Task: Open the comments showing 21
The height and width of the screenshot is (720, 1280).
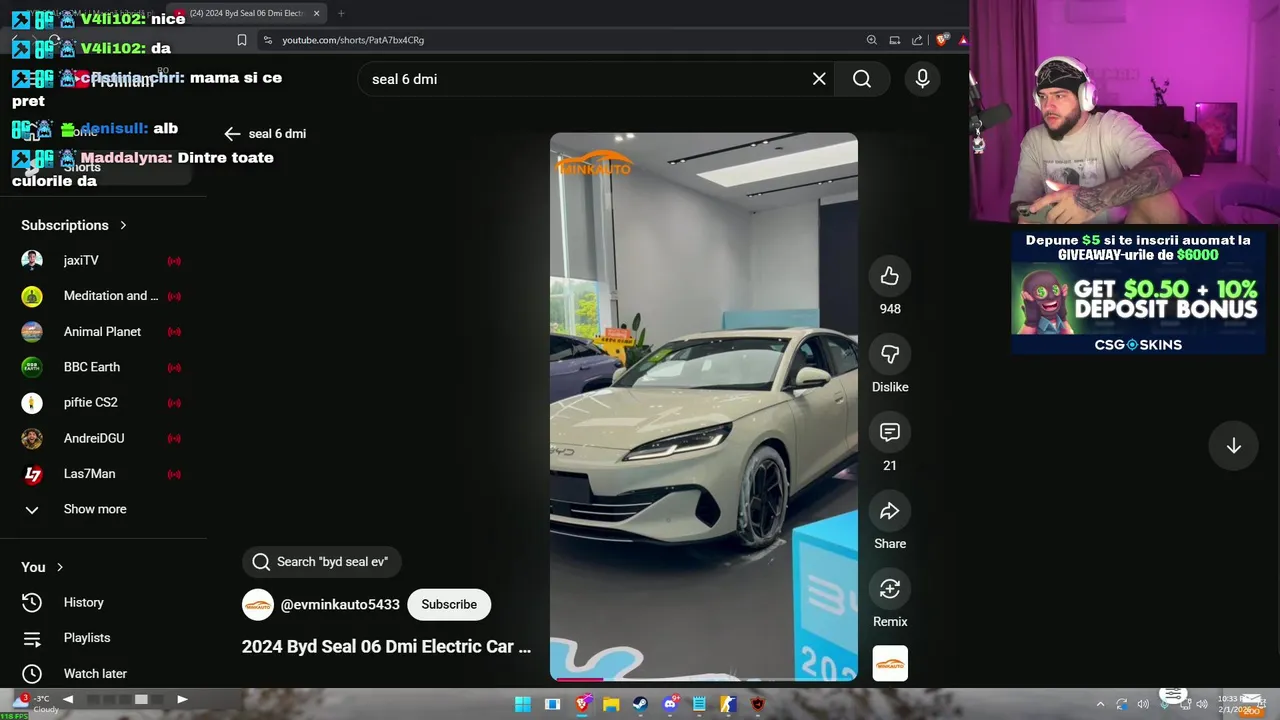Action: (890, 433)
